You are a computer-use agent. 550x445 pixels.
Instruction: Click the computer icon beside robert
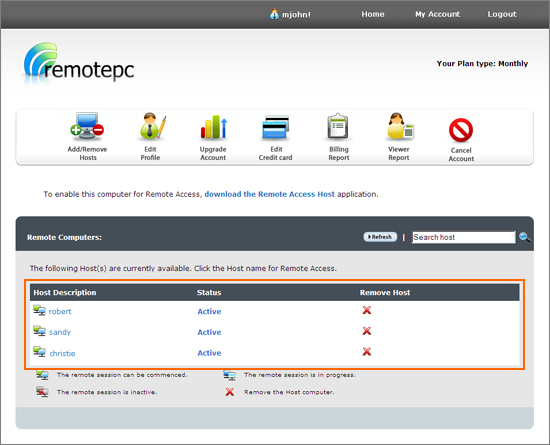click(x=39, y=310)
